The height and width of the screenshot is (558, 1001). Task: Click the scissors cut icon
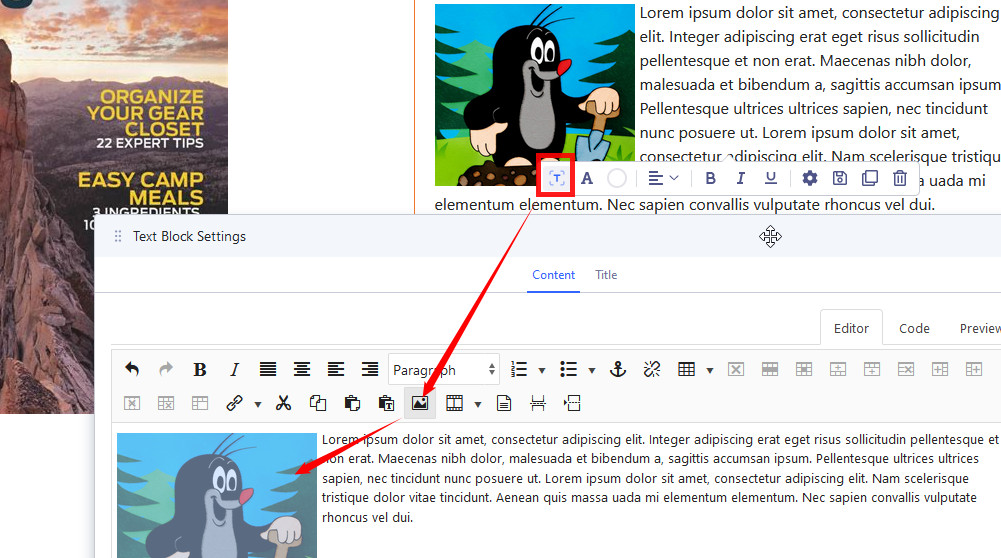(283, 403)
